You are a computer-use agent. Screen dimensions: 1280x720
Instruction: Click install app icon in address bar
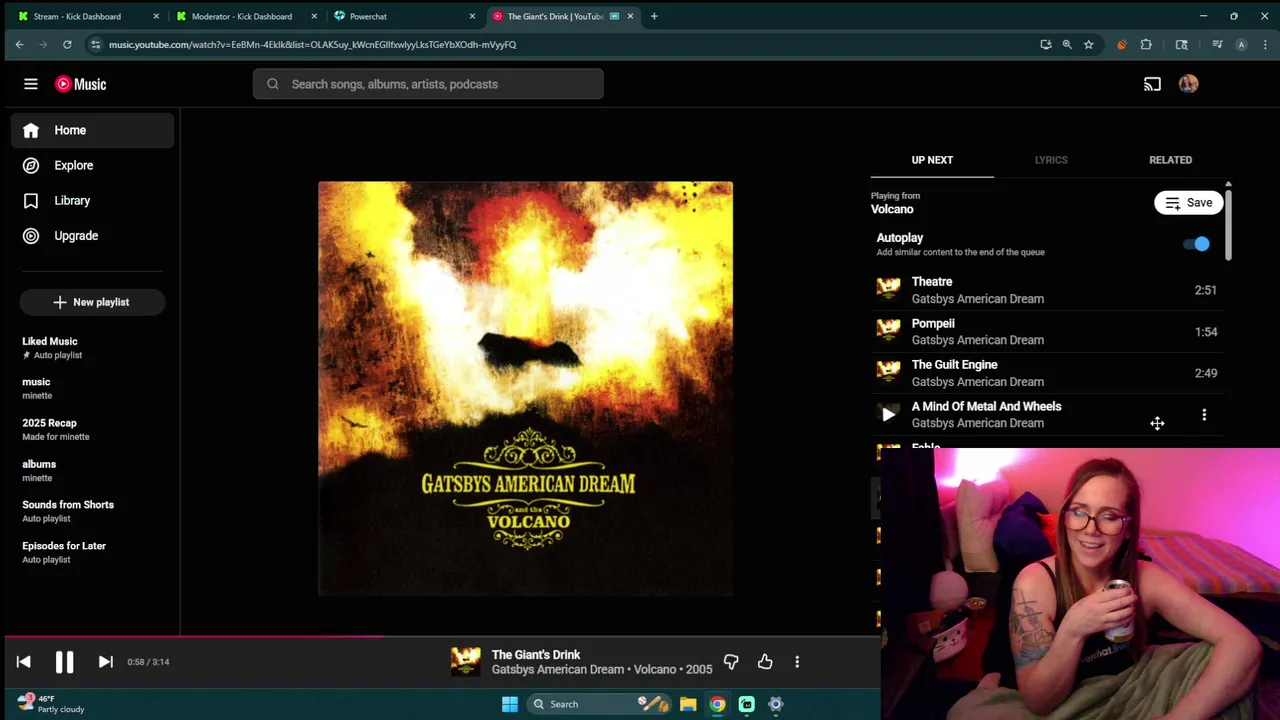coord(1046,44)
